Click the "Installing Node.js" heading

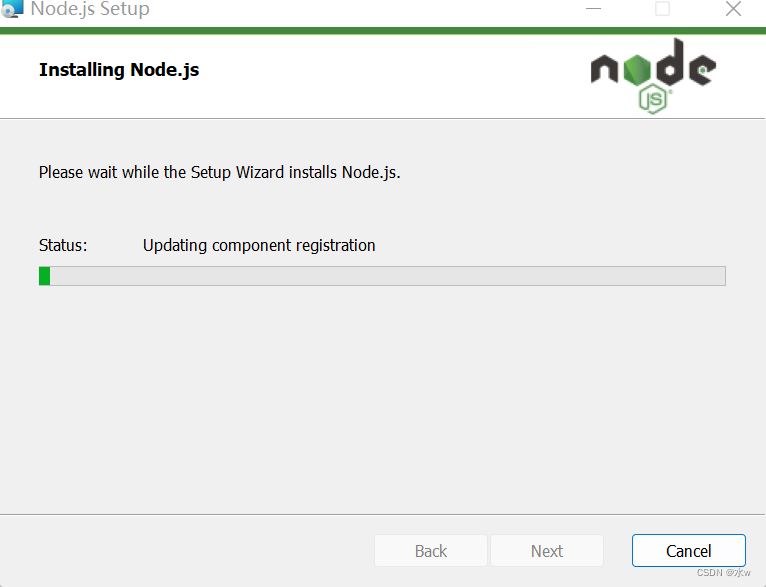(119, 70)
